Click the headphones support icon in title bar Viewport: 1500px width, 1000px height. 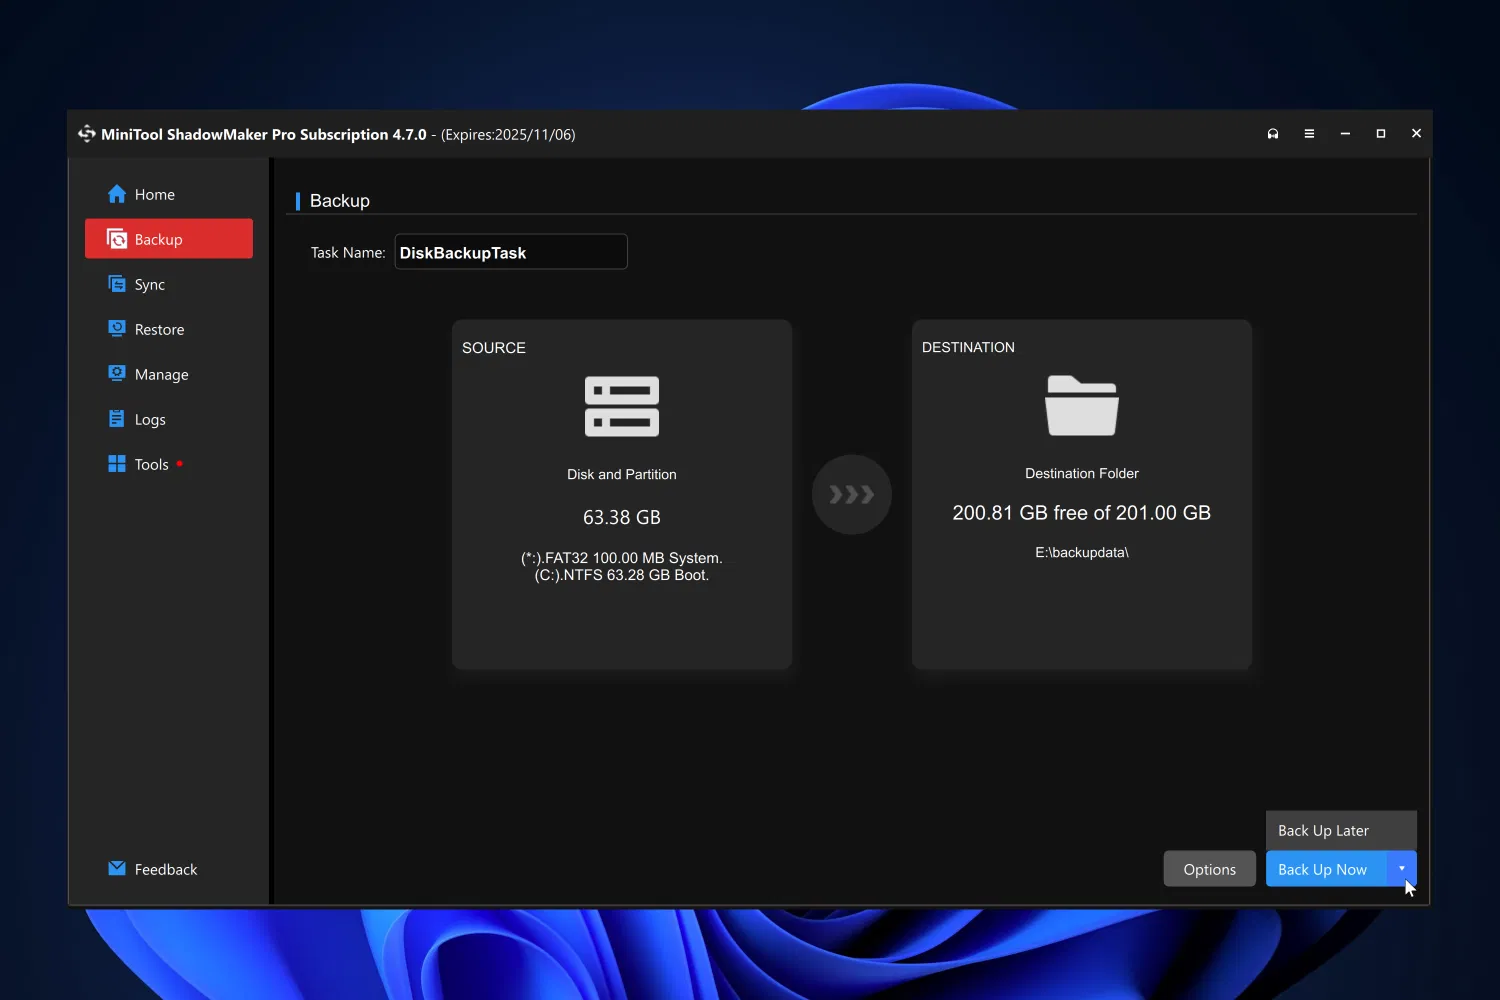[x=1273, y=134]
